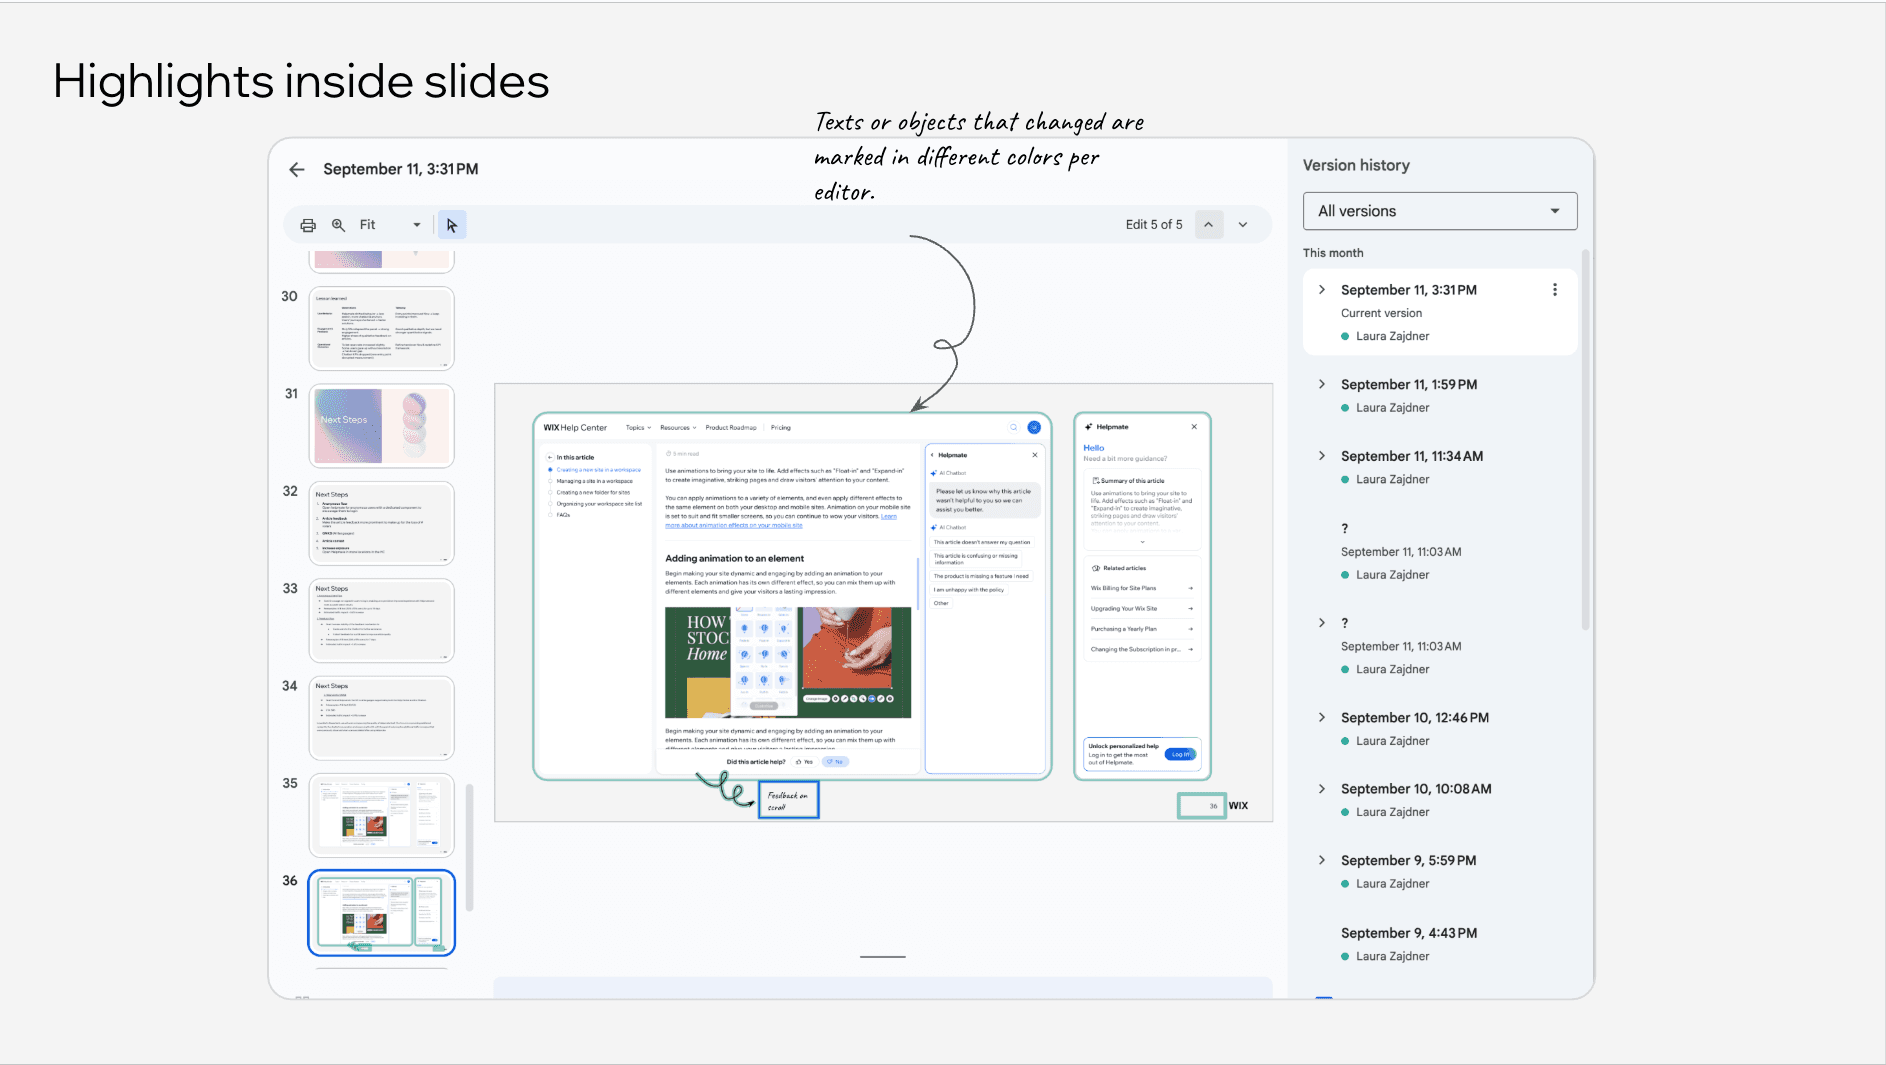Select the September 11, 11:34 AM version entry
Viewport: 1886px width, 1065px height.
[x=1440, y=467]
